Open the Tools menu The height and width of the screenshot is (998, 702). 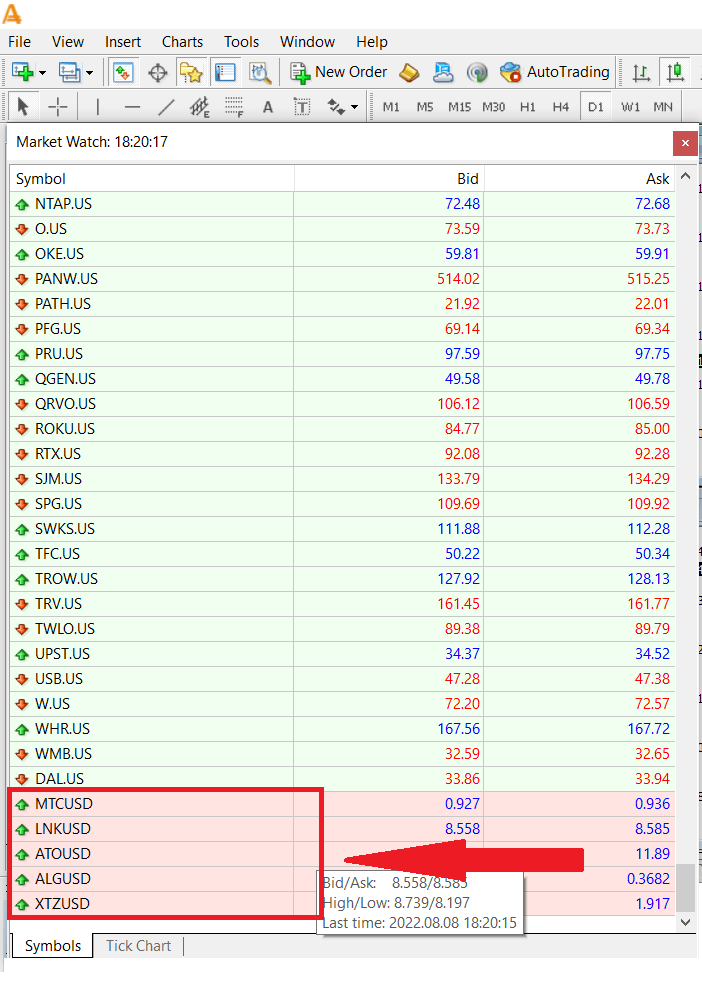[241, 42]
